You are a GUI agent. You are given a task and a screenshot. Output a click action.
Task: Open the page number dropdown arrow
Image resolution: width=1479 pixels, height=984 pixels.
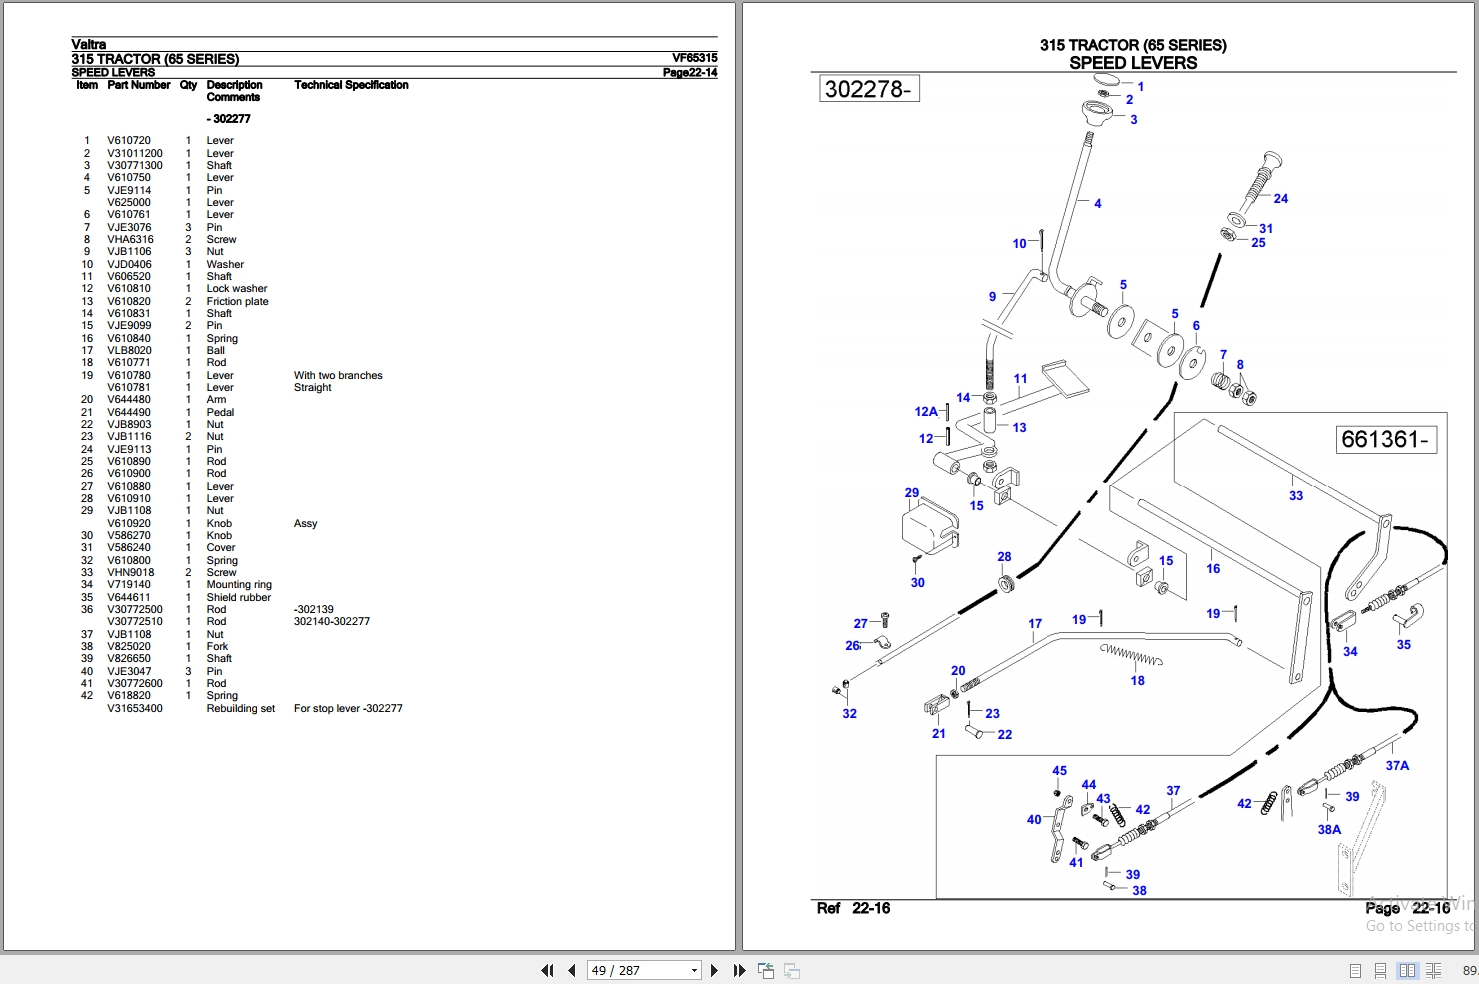694,970
